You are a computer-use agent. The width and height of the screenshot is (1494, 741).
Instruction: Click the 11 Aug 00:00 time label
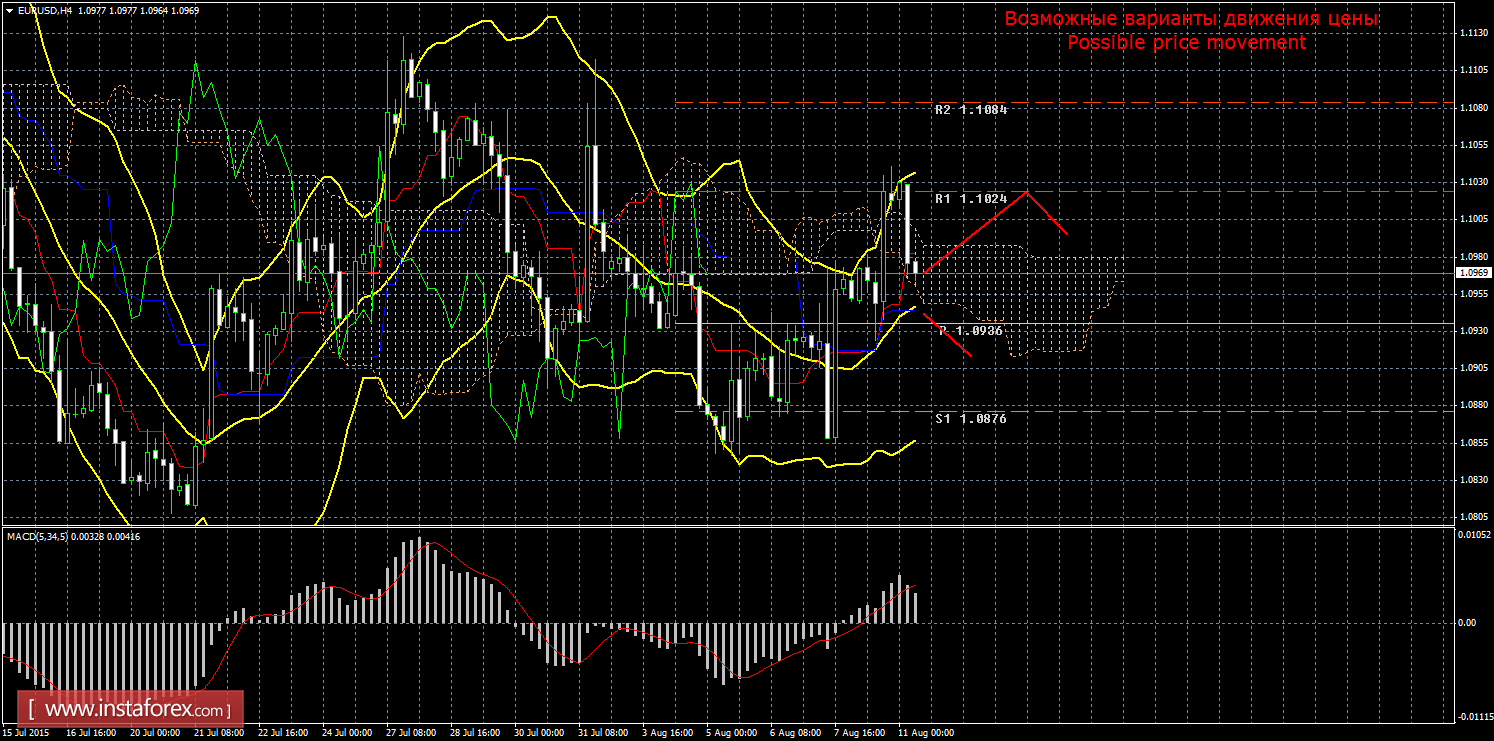pyautogui.click(x=924, y=733)
